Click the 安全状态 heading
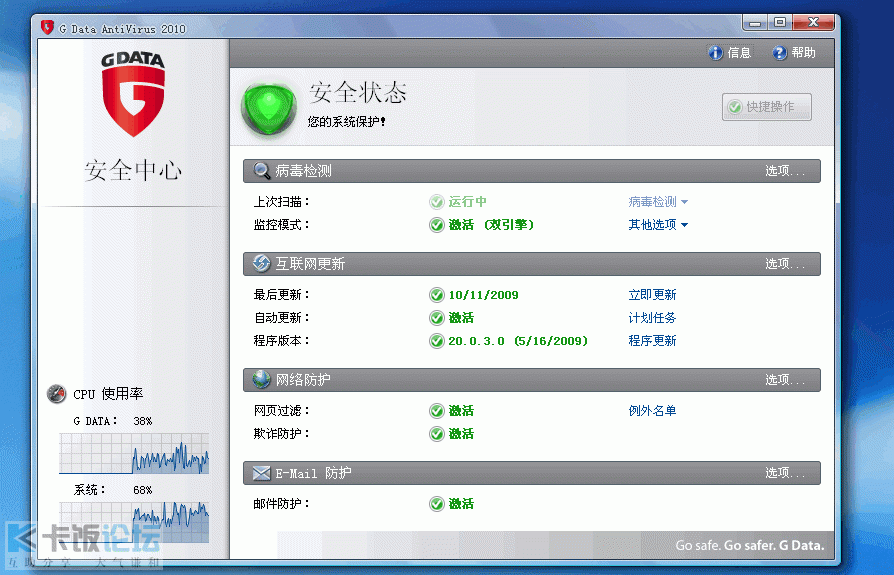This screenshot has width=894, height=575. coord(358,93)
